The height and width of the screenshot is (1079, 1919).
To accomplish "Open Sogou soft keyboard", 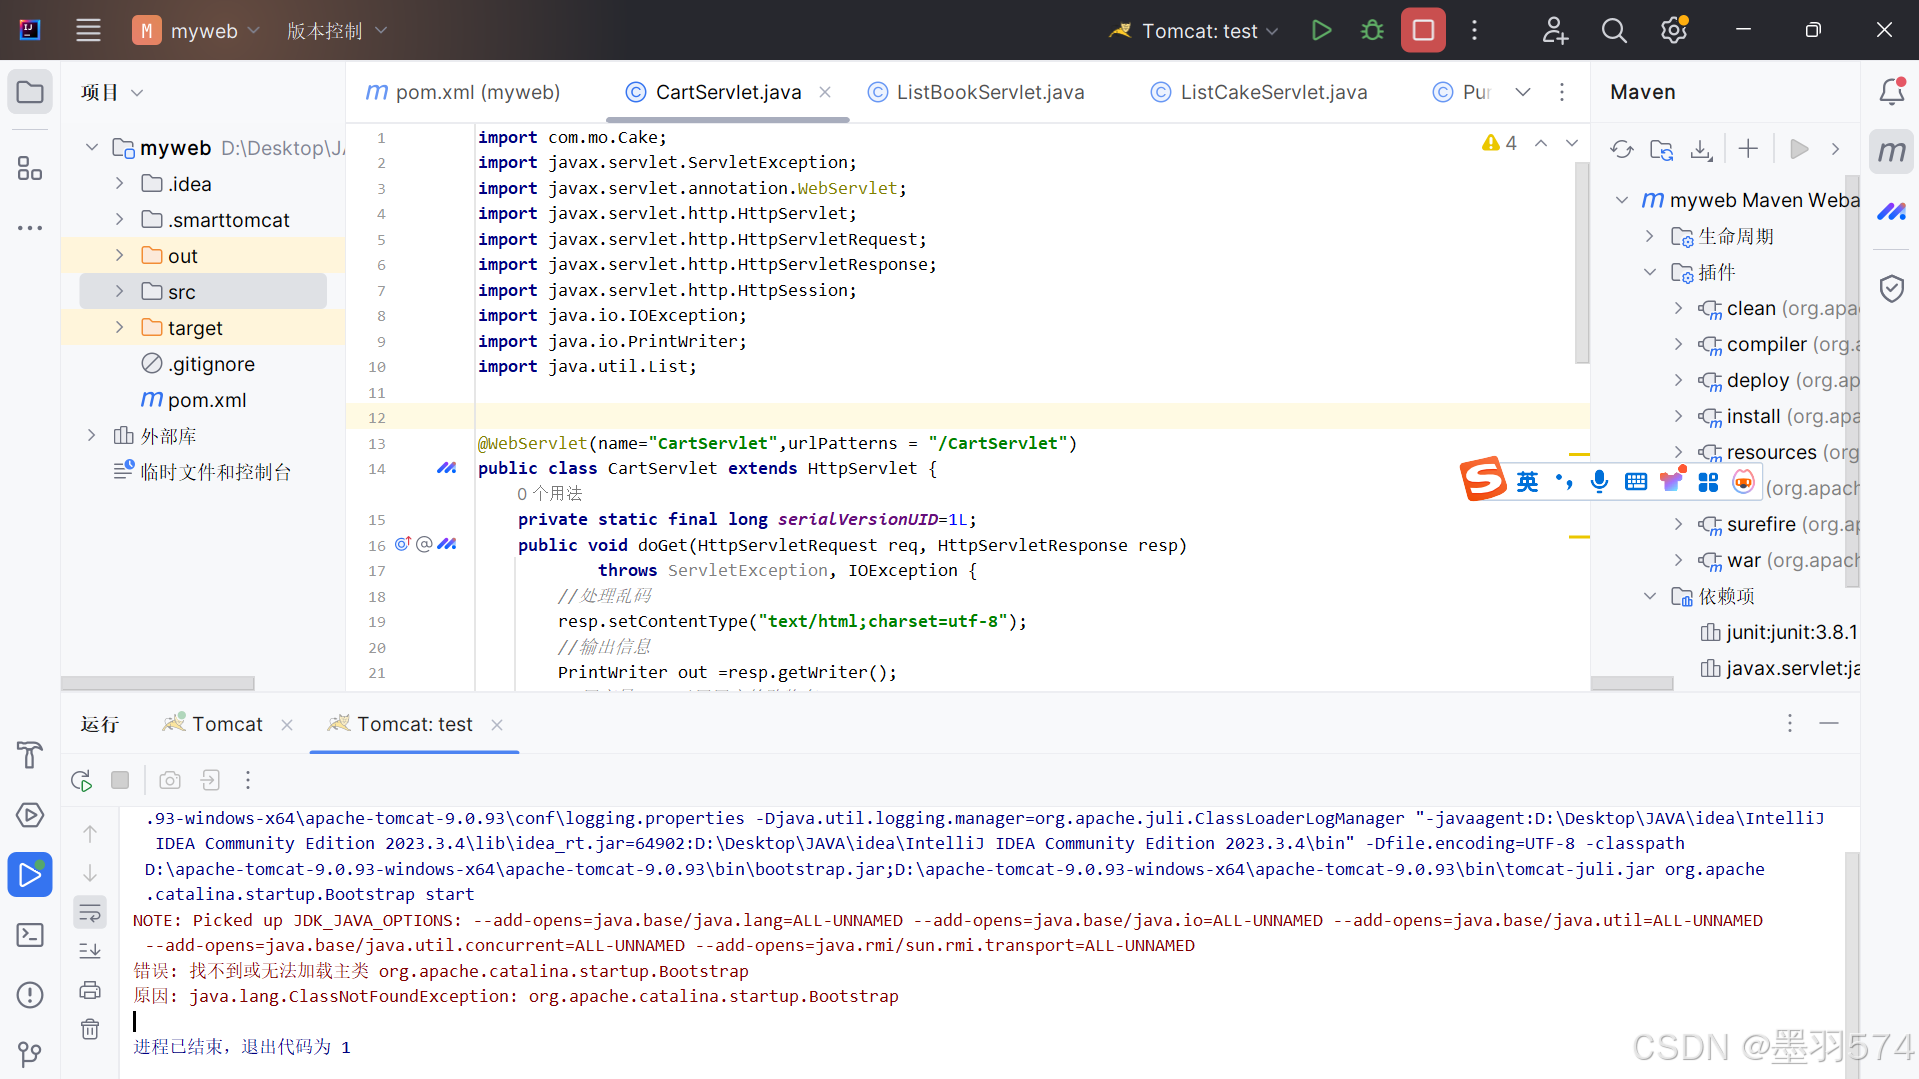I will [1636, 482].
